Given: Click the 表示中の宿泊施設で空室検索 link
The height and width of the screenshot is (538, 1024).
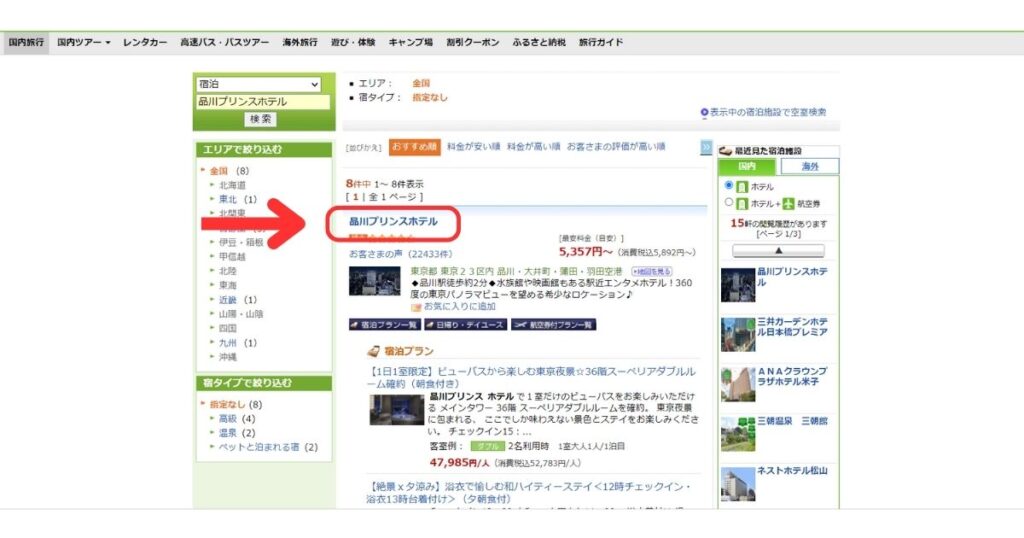Looking at the screenshot, I should tap(768, 112).
